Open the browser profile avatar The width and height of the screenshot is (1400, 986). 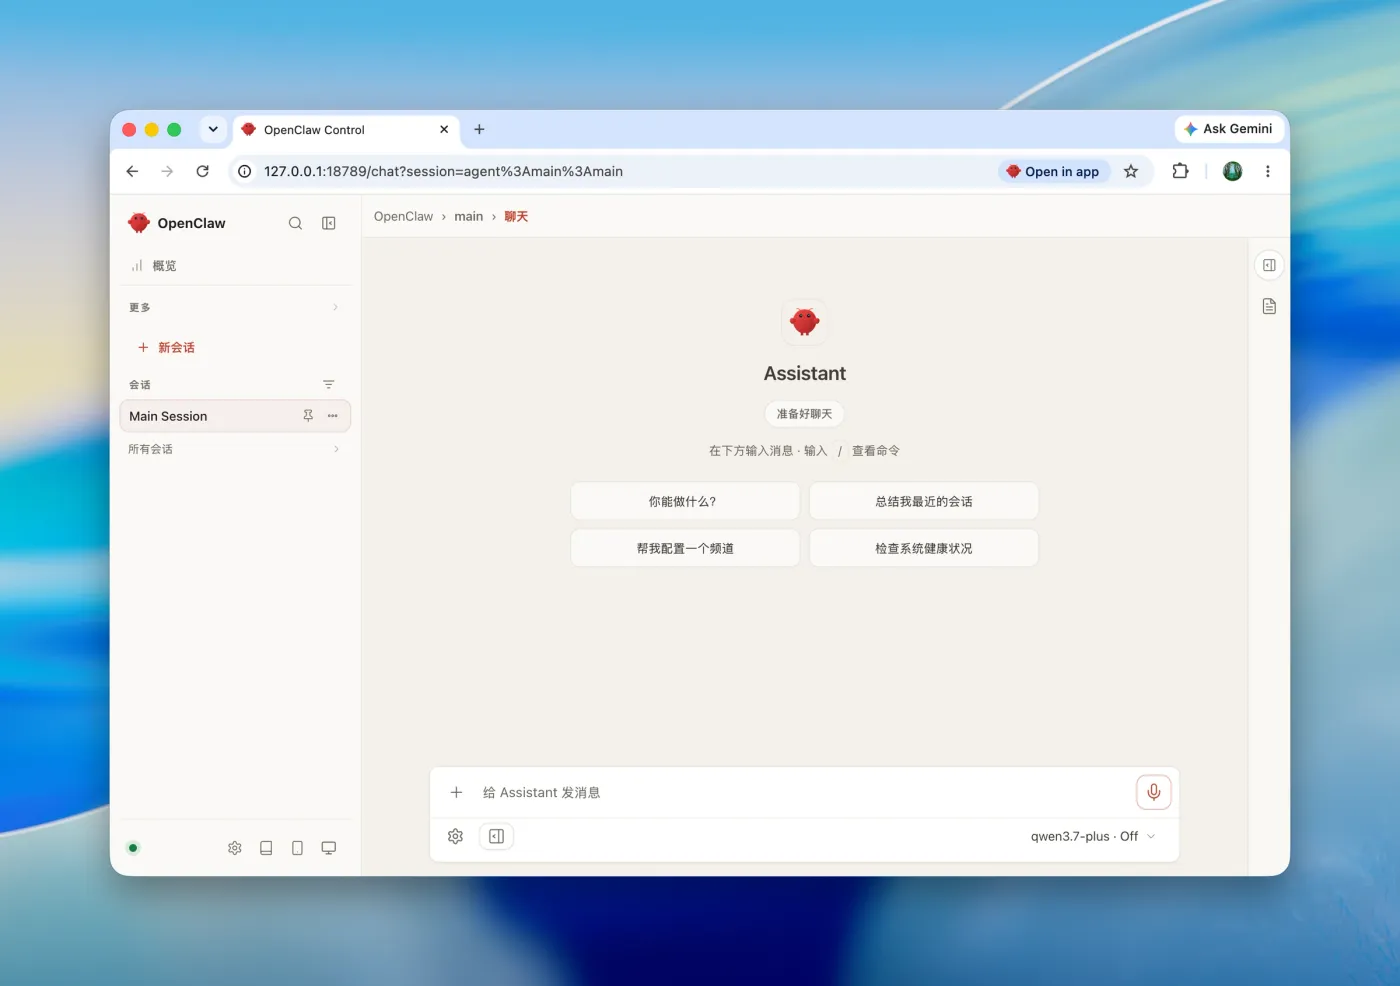tap(1232, 171)
